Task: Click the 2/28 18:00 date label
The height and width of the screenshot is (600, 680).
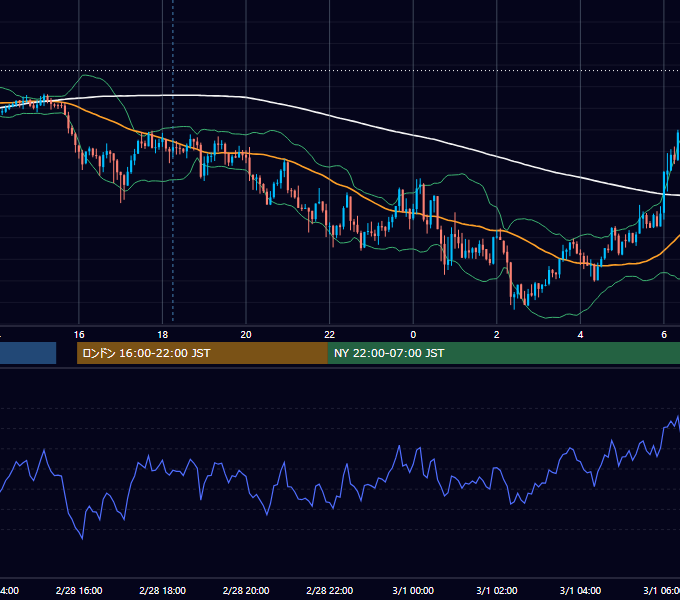Action: click(163, 590)
